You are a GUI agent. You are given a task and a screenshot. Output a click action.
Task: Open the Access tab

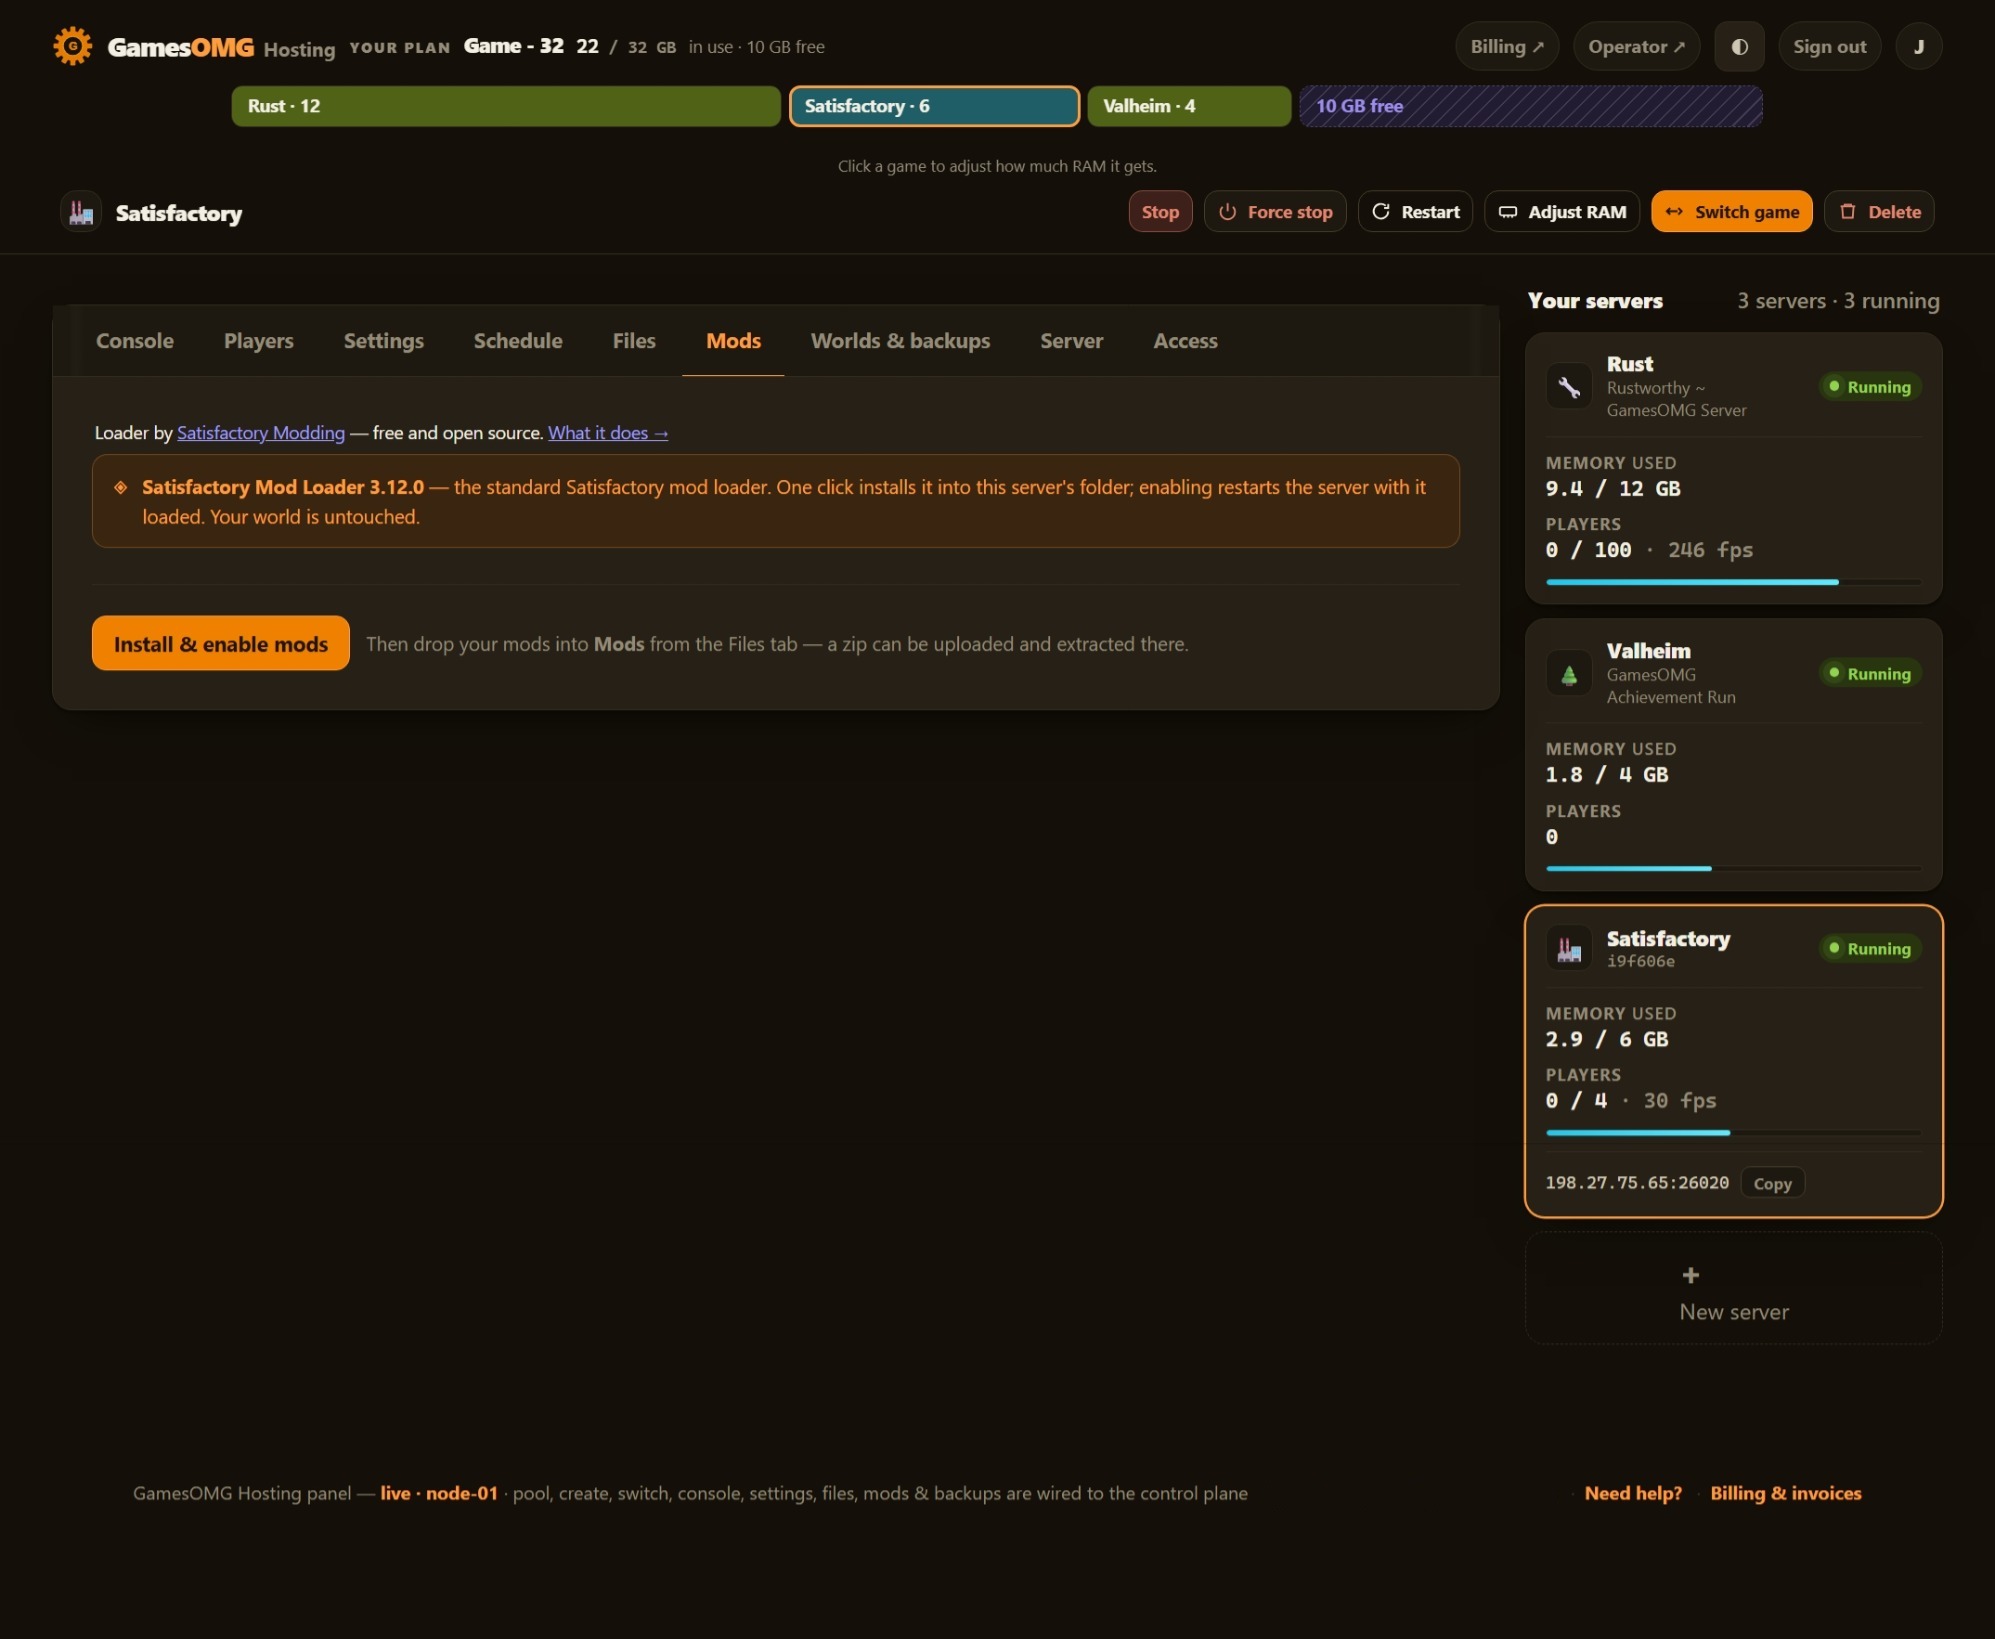[x=1185, y=341]
